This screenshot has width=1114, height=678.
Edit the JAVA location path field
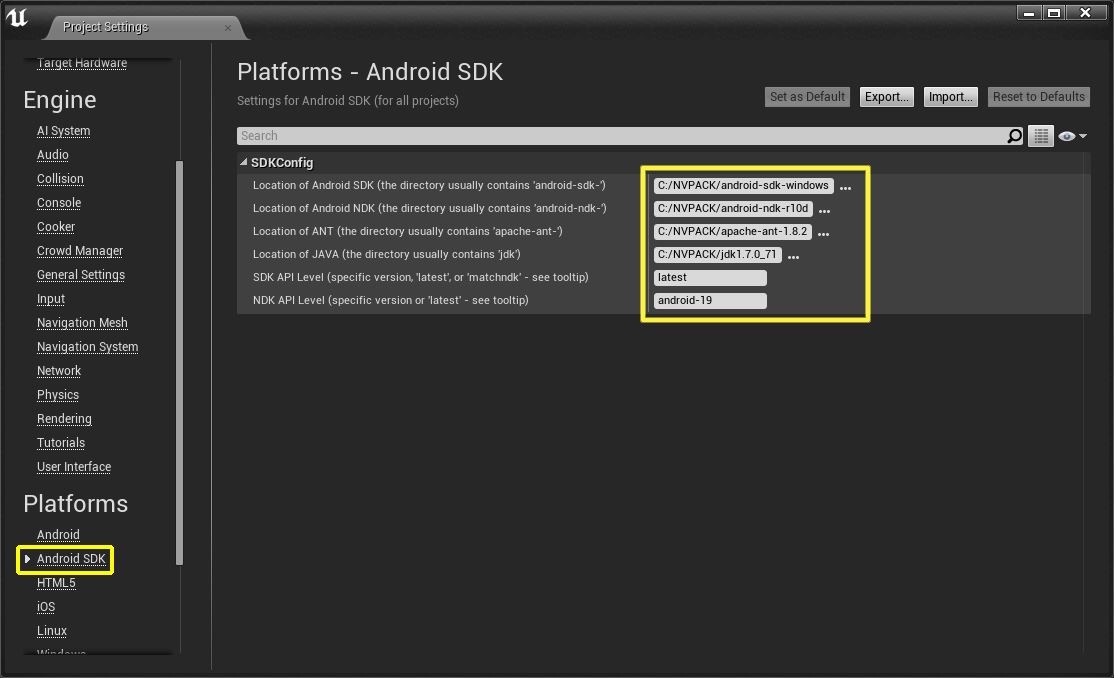coord(718,254)
